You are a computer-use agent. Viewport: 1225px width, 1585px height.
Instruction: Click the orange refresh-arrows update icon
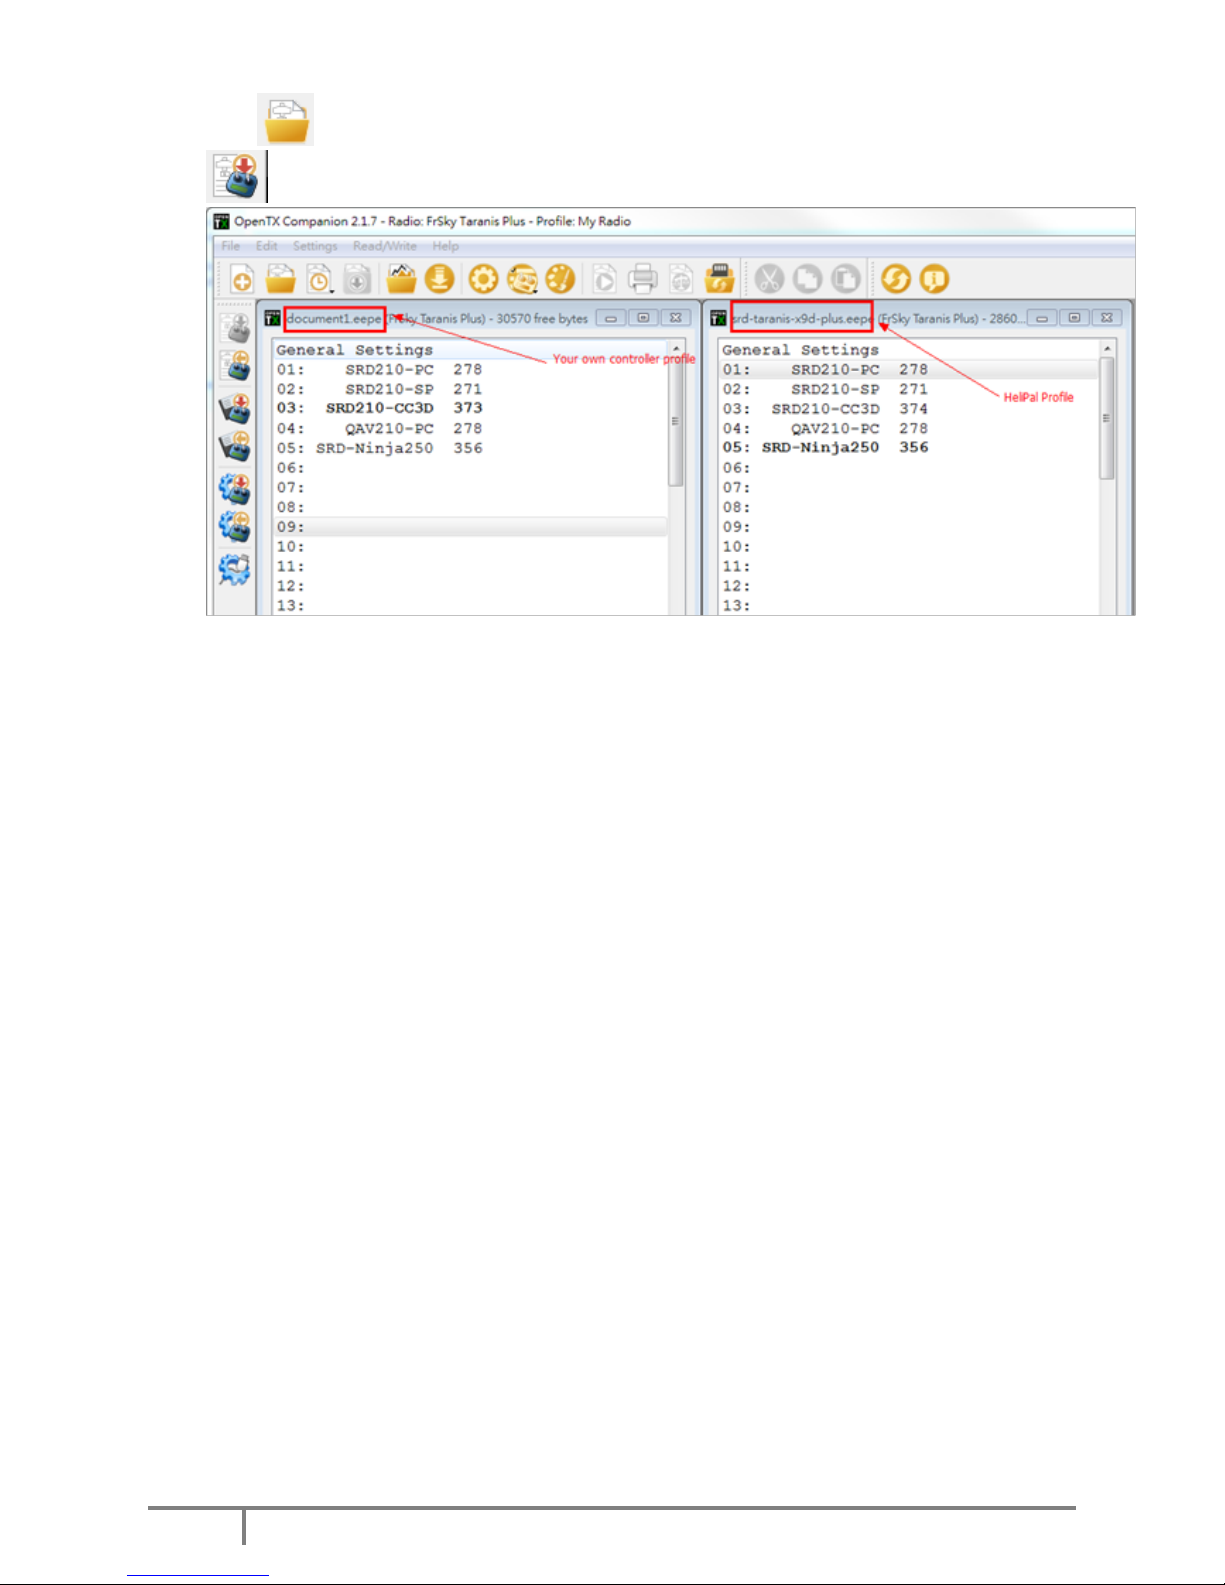[x=896, y=279]
